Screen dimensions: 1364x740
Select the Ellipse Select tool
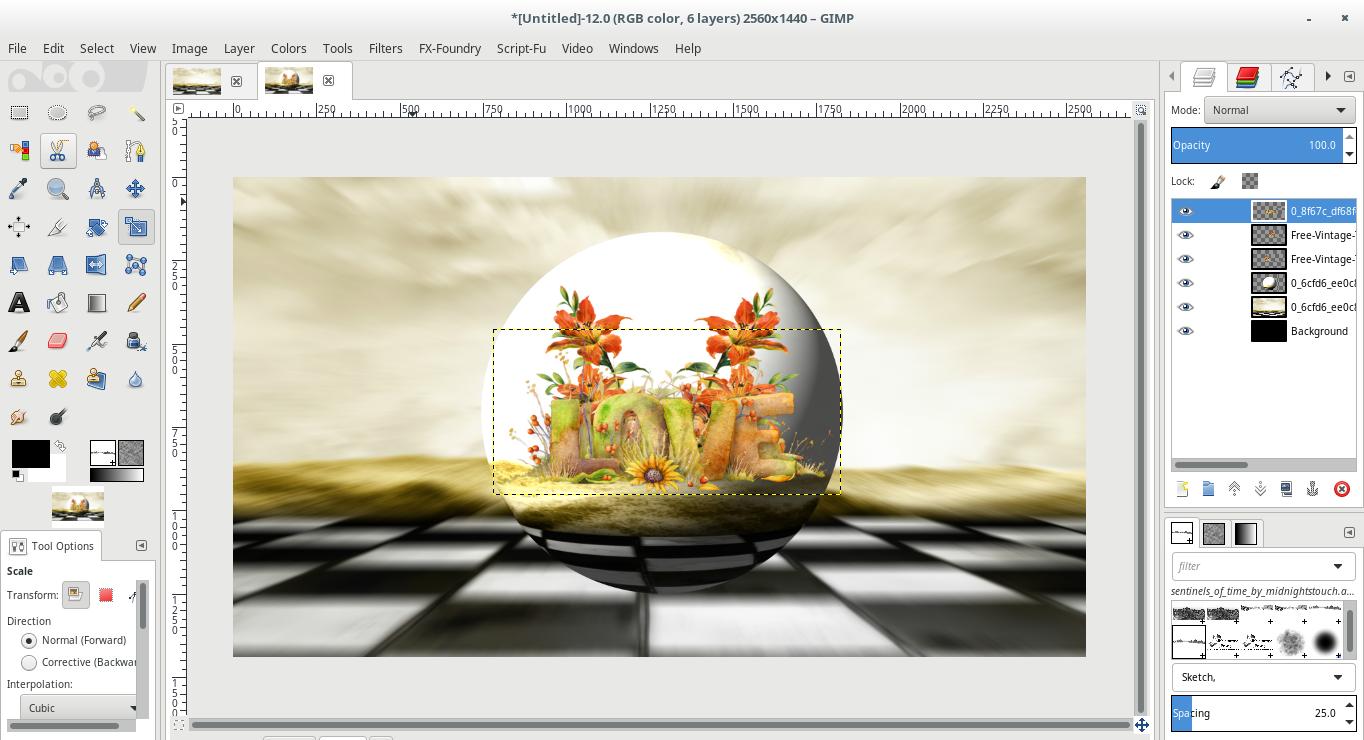[x=58, y=113]
